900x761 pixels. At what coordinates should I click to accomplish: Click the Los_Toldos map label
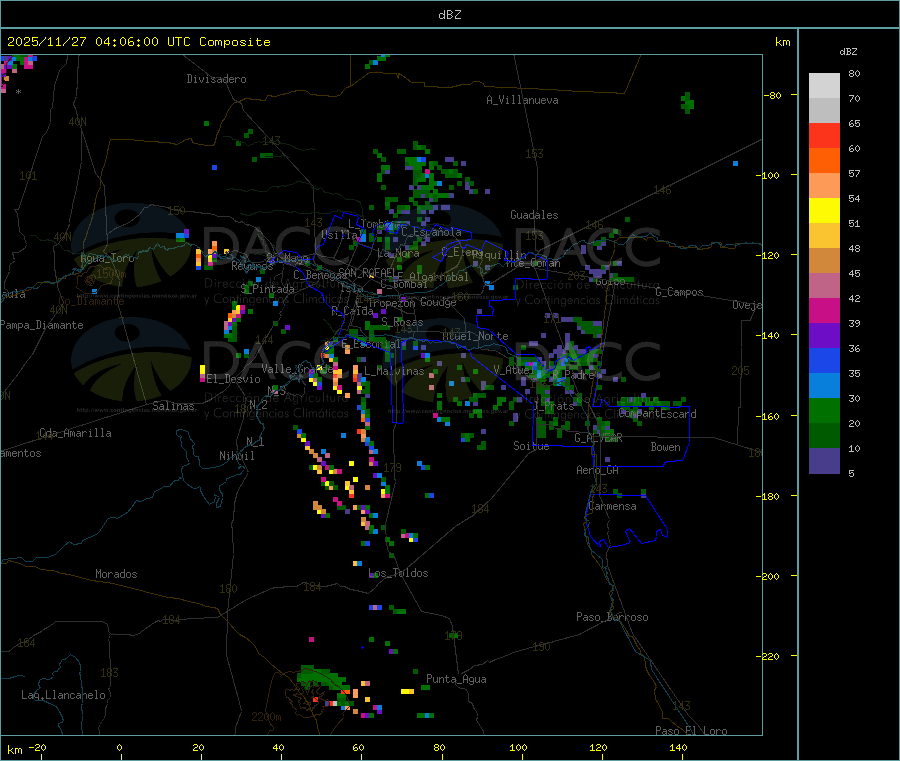click(398, 573)
